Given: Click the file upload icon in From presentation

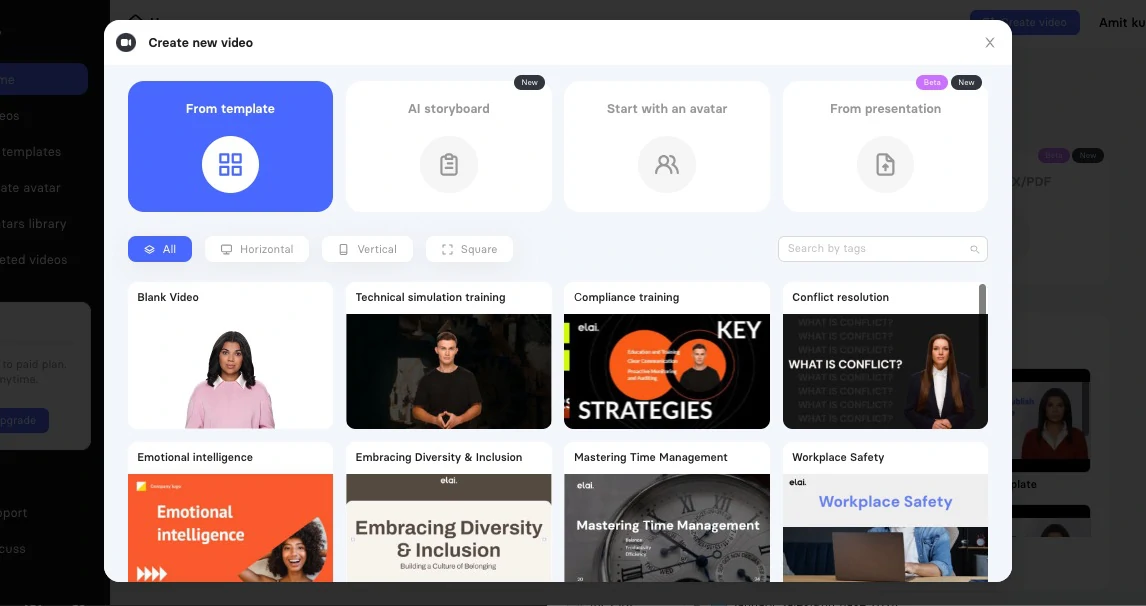Looking at the screenshot, I should pyautogui.click(x=885, y=164).
